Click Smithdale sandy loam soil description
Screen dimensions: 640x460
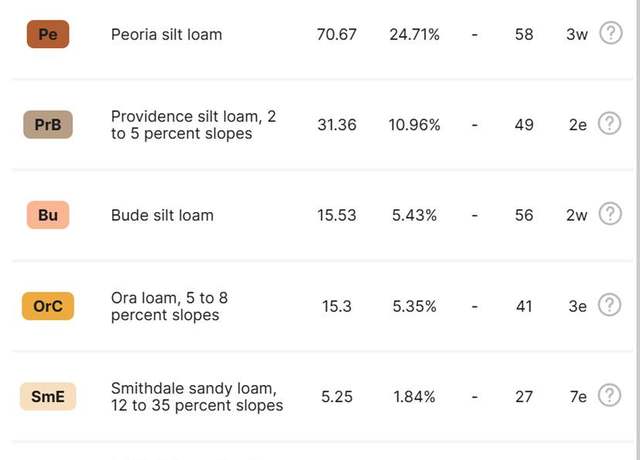tap(197, 397)
